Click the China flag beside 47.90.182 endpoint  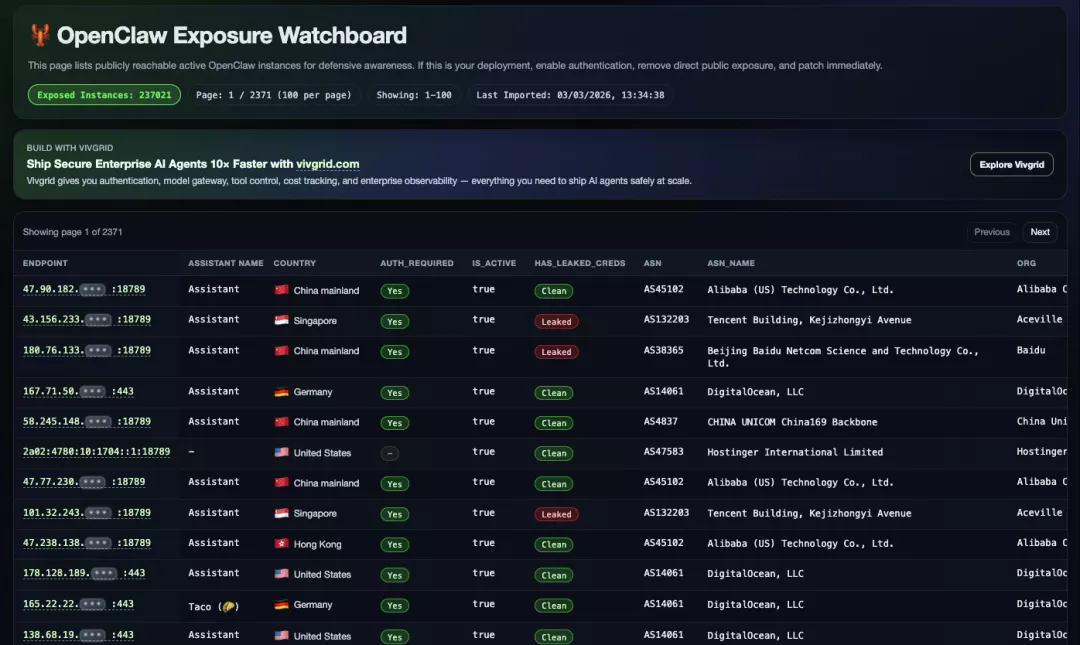click(x=281, y=291)
